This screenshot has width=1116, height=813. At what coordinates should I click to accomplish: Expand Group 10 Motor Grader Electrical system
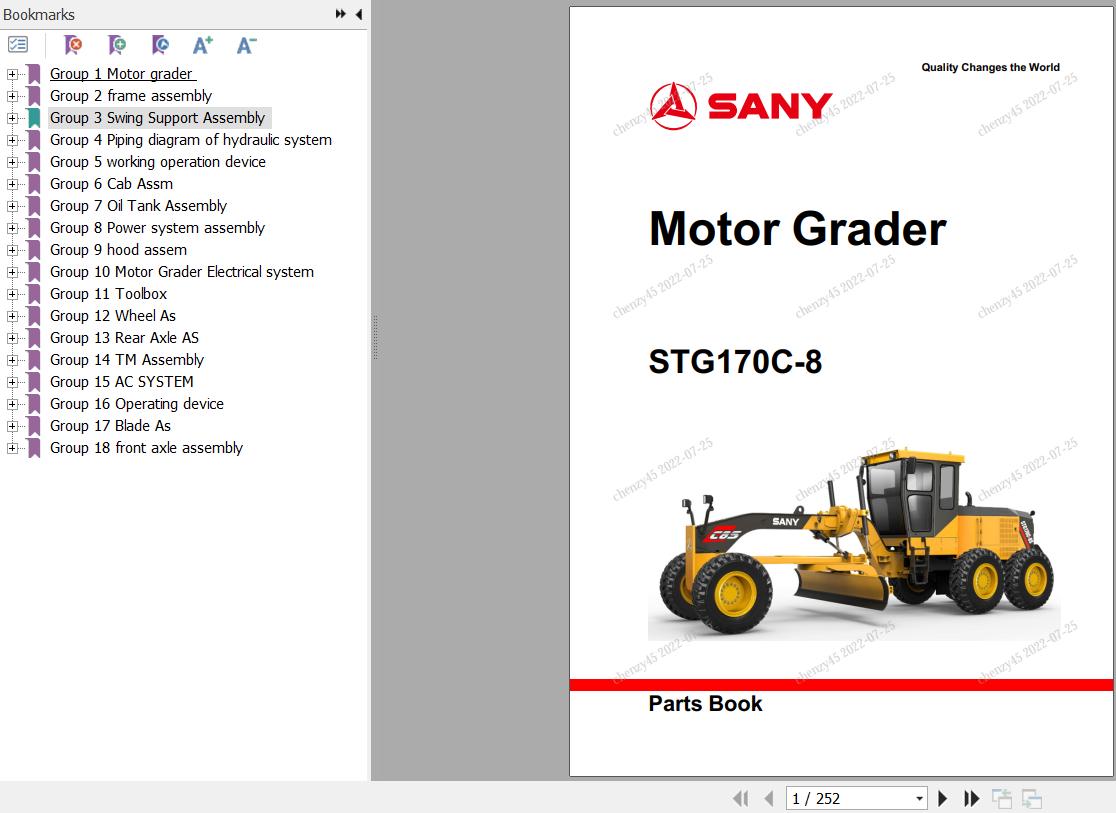(x=10, y=272)
